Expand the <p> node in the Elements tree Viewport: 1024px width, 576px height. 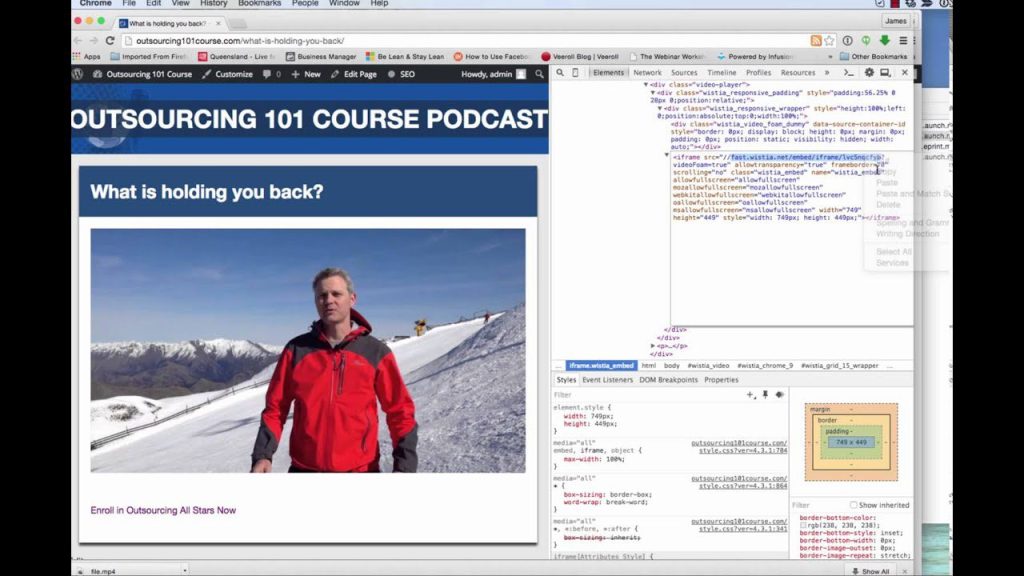(x=651, y=346)
